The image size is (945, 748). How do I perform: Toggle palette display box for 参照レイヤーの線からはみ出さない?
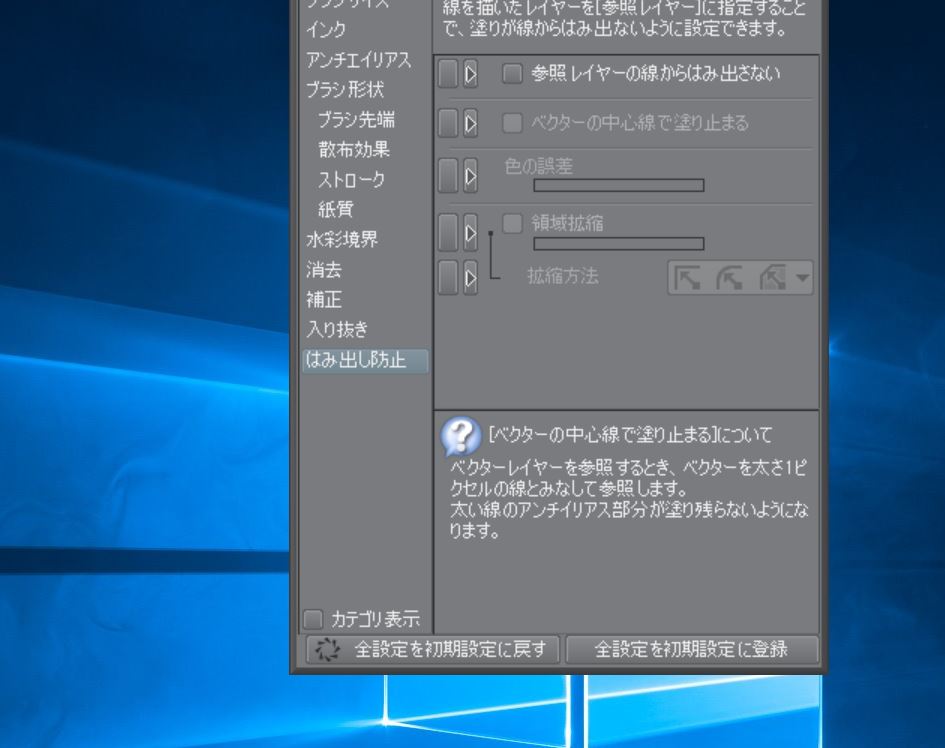click(x=448, y=74)
